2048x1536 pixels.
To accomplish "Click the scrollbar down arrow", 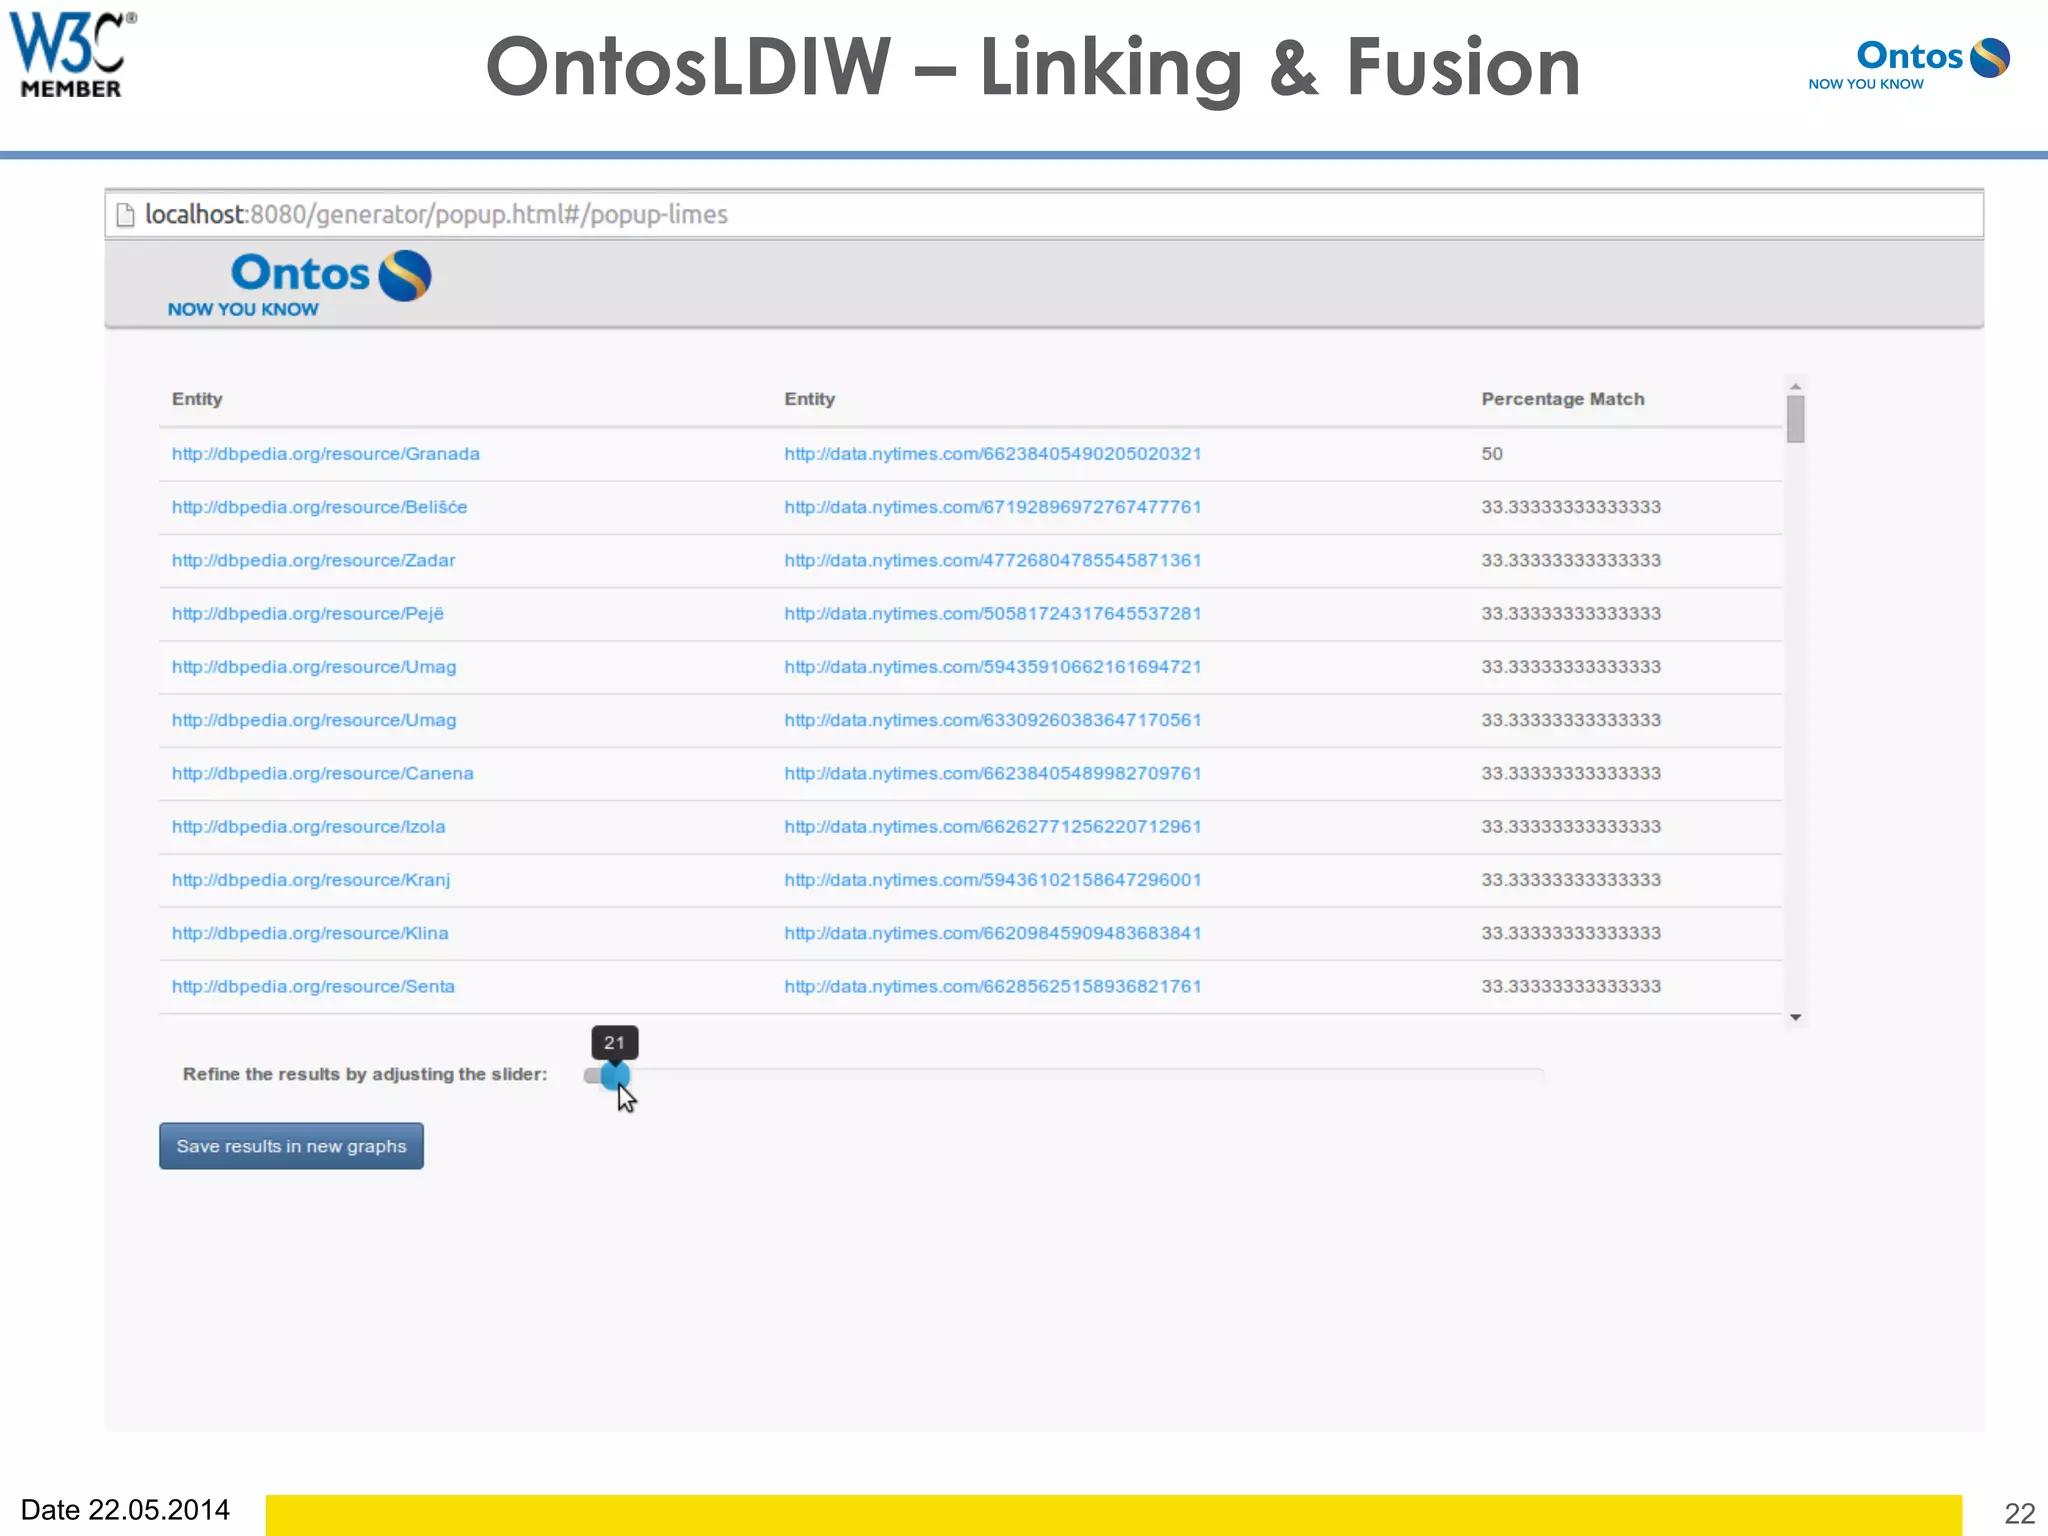I will [1795, 1017].
